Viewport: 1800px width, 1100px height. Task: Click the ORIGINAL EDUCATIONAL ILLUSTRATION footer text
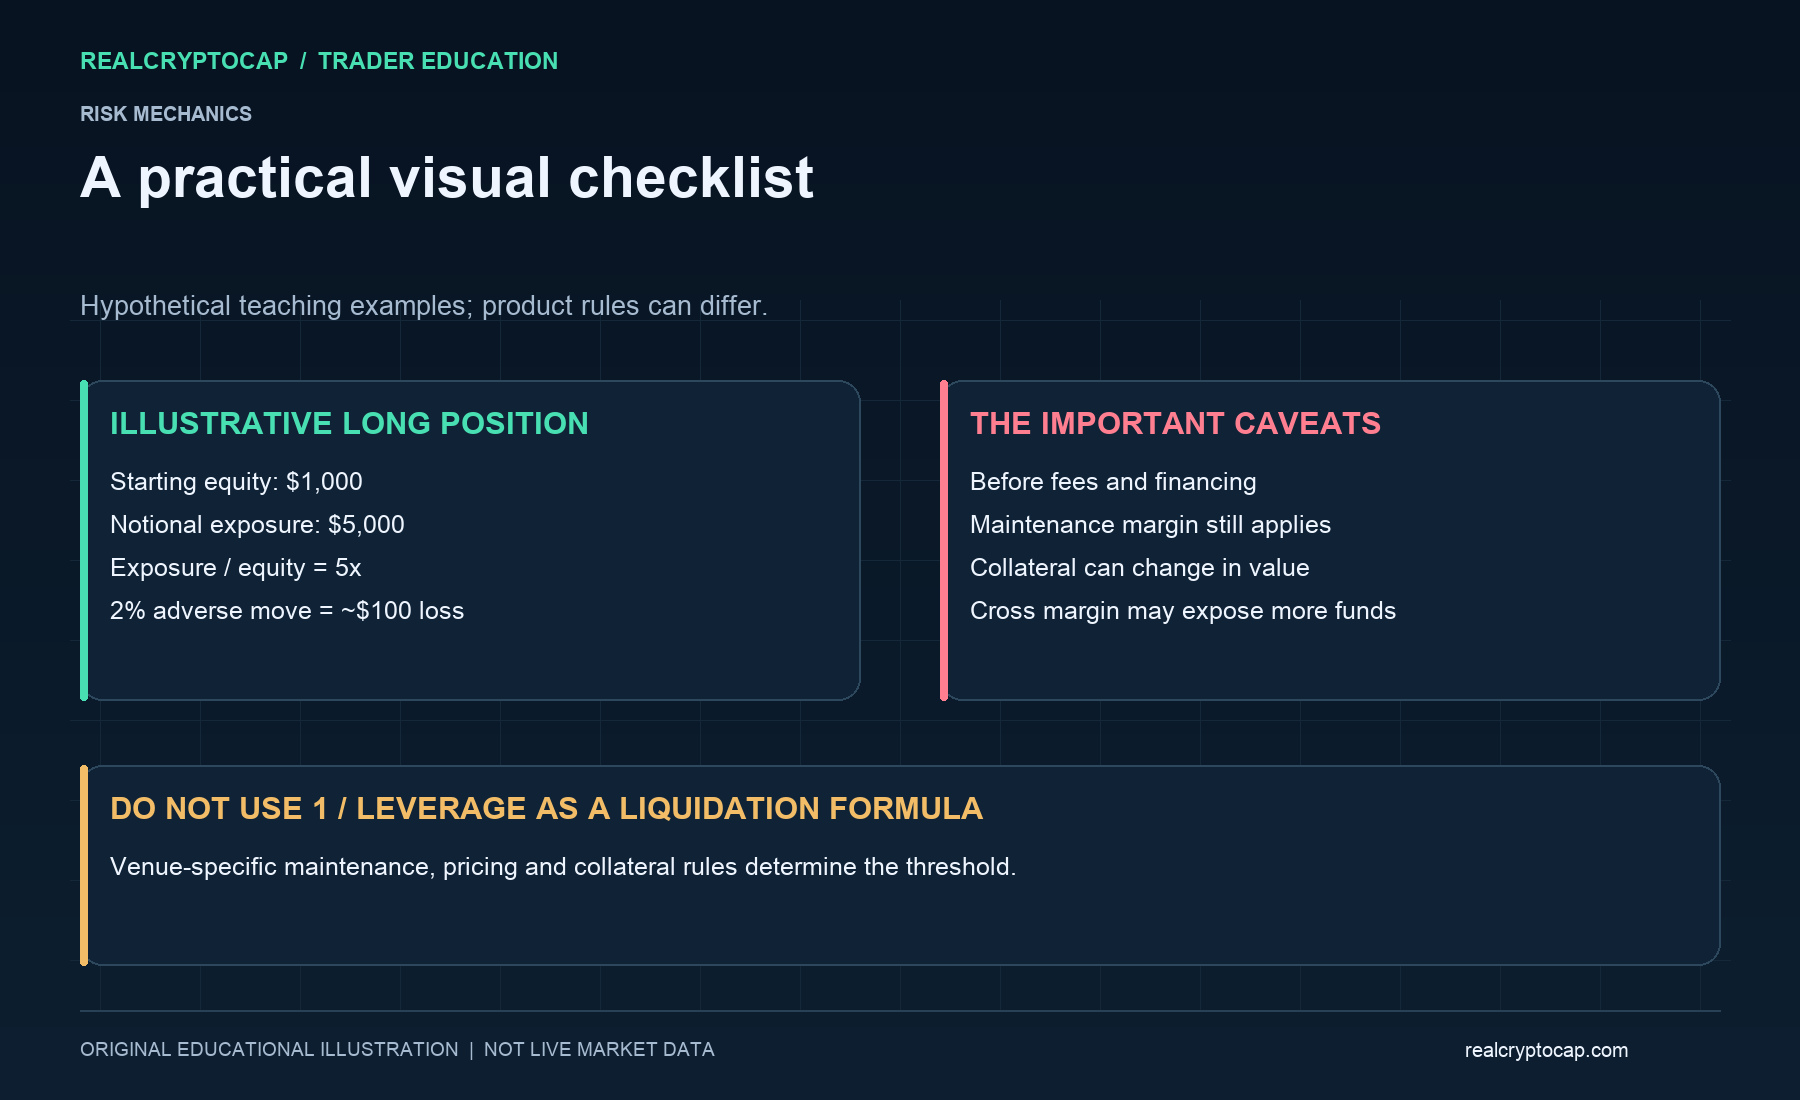pos(269,1050)
